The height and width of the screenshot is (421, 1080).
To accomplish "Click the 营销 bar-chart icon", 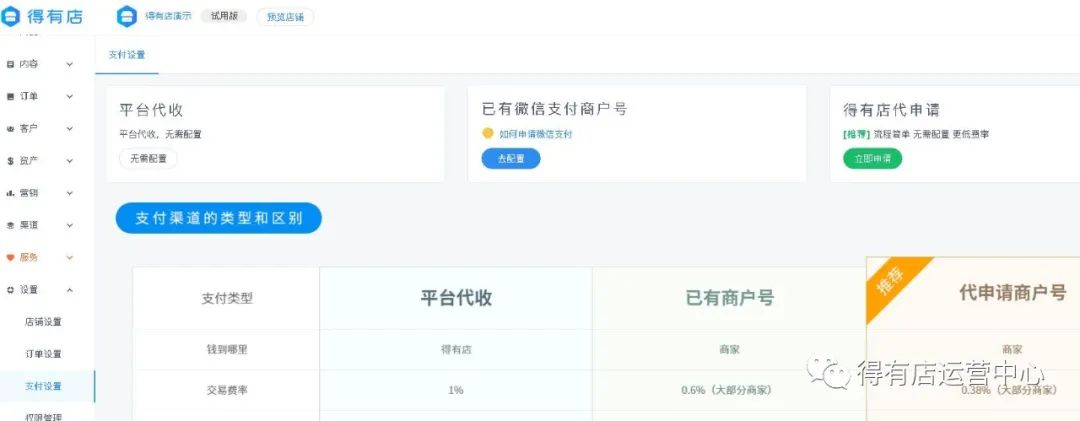I will [x=10, y=193].
